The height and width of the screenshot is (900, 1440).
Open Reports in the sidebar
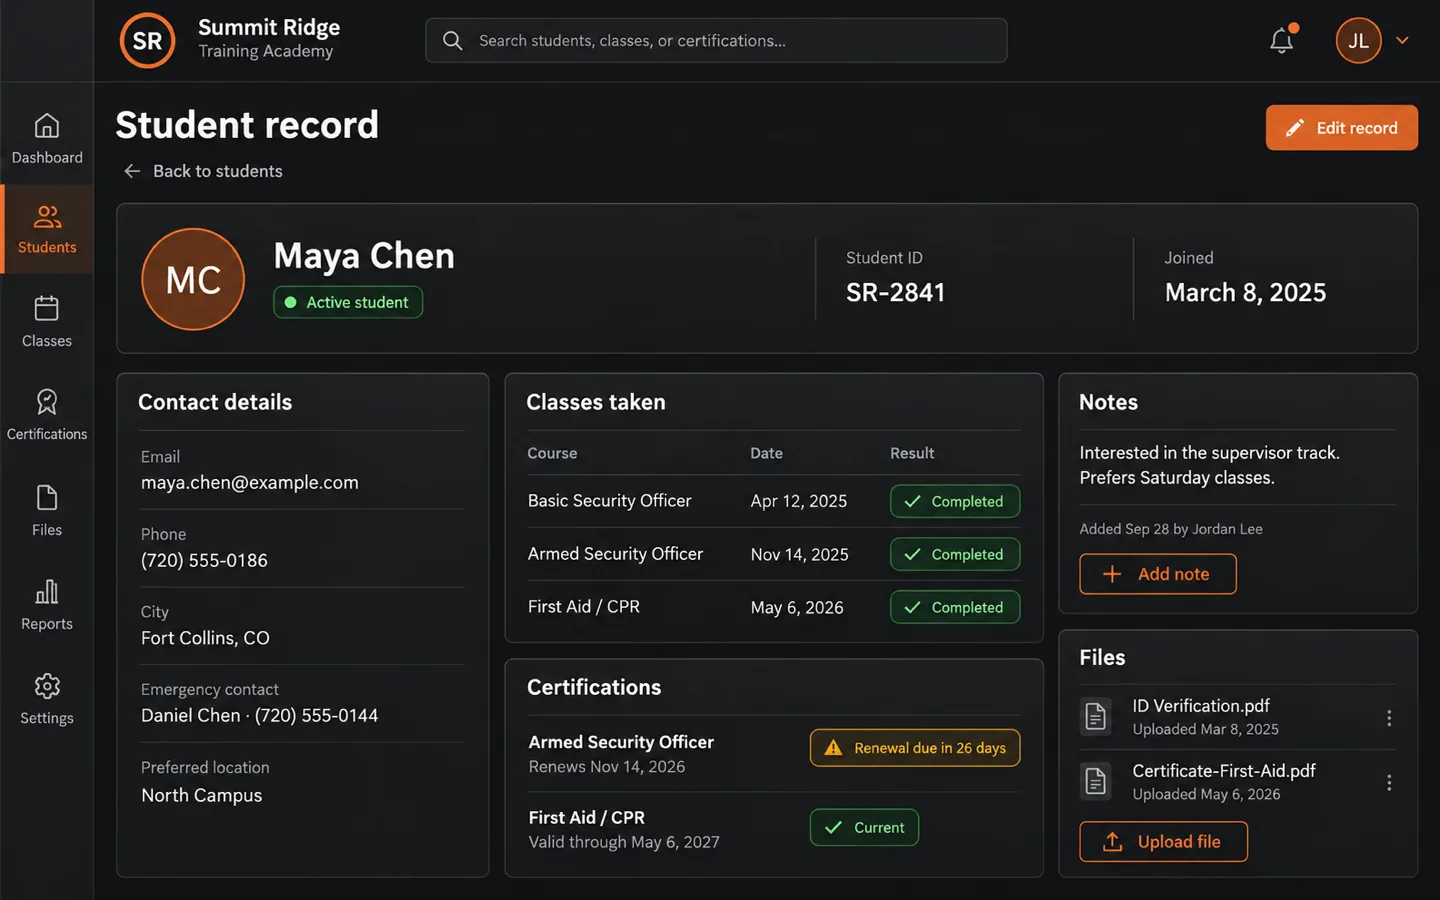coord(47,605)
